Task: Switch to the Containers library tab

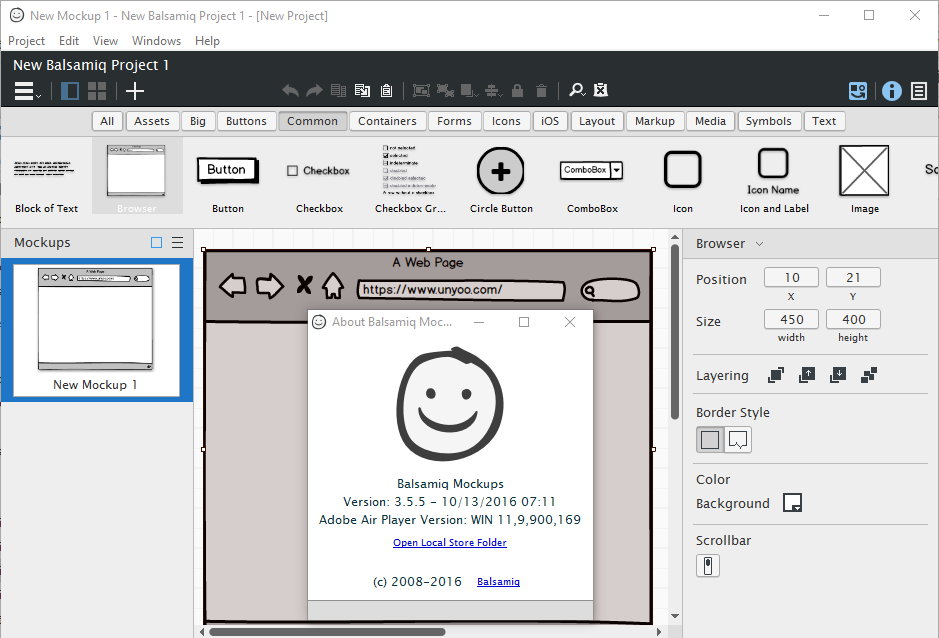Action: click(x=387, y=121)
